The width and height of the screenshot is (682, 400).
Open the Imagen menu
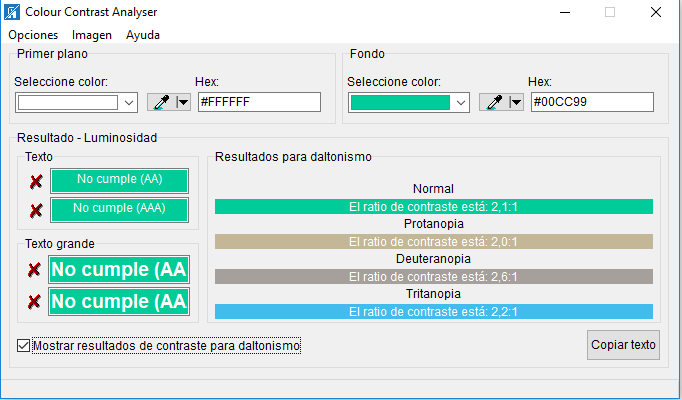pyautogui.click(x=92, y=34)
